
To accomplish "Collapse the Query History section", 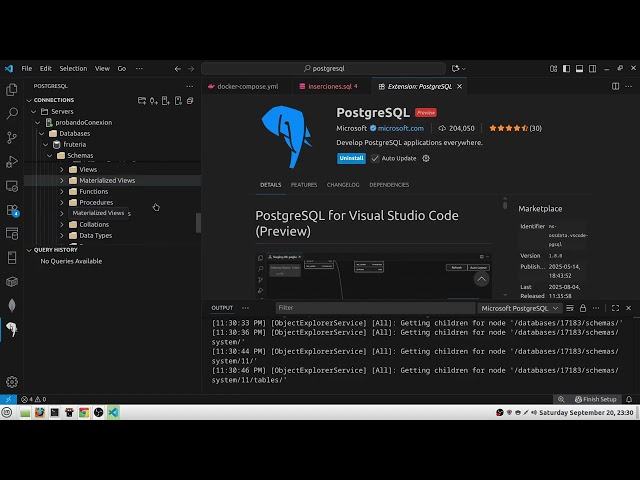I will click(29, 250).
